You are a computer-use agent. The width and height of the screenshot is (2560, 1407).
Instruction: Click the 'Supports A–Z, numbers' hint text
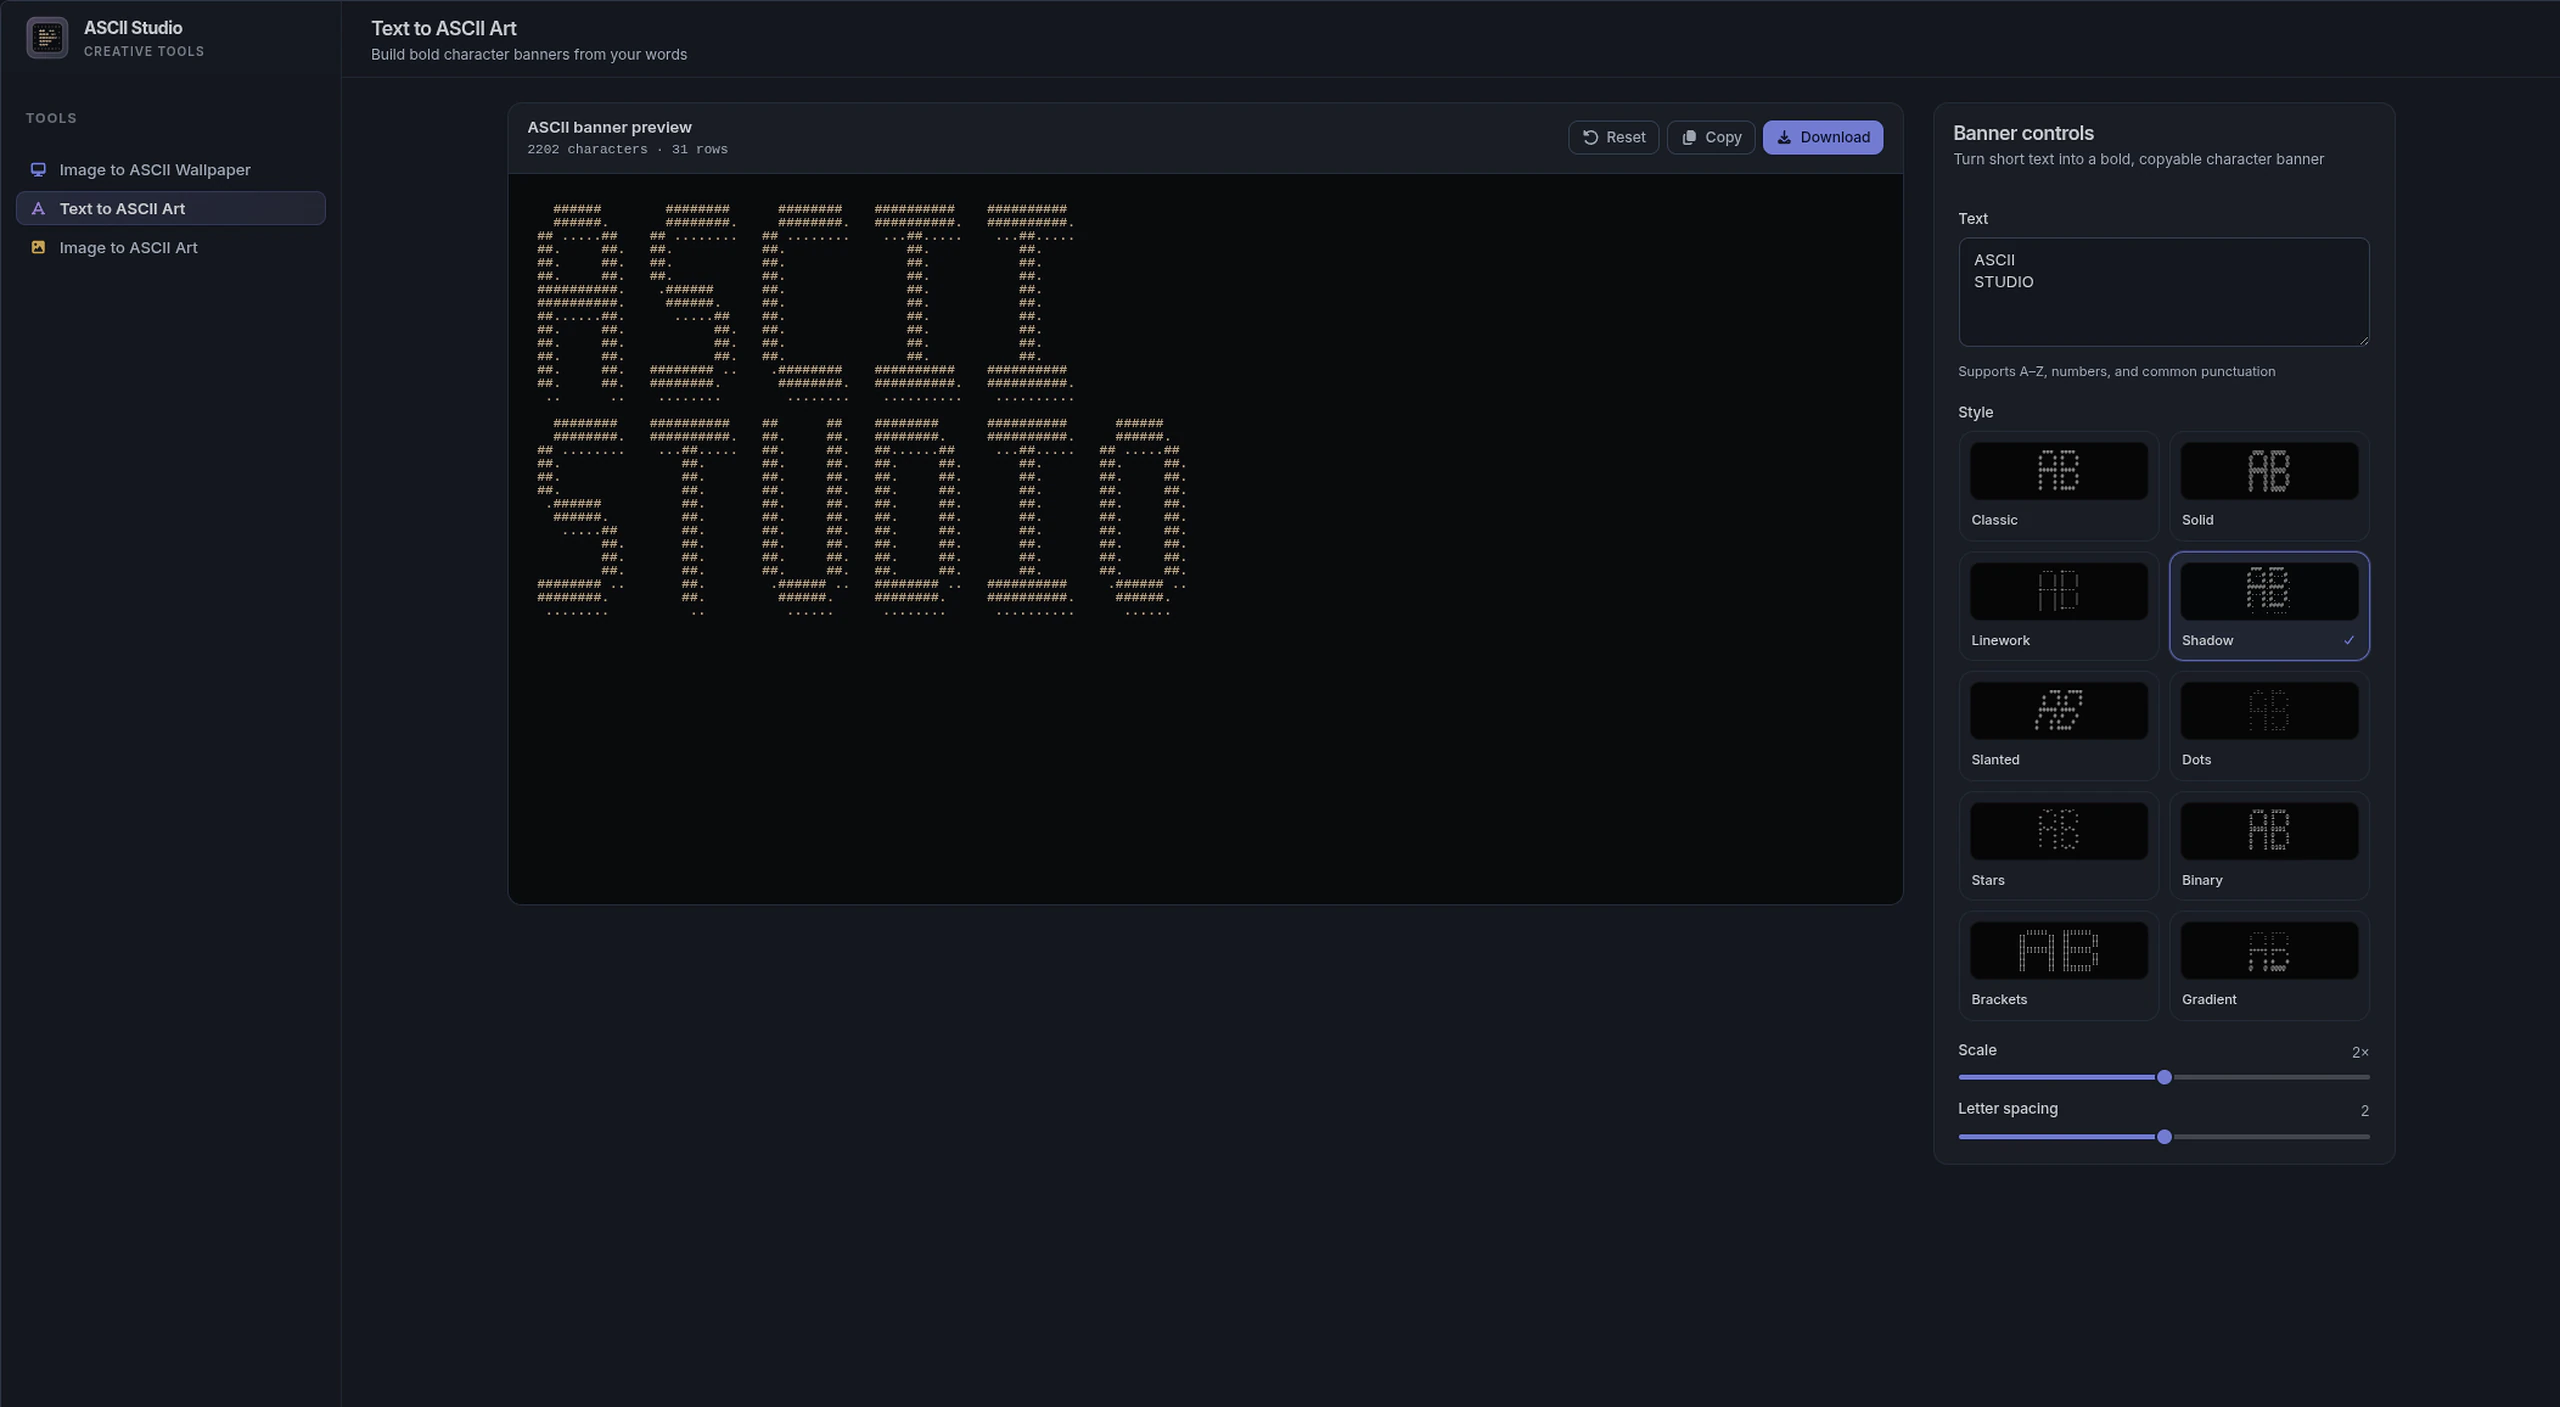(x=2116, y=371)
